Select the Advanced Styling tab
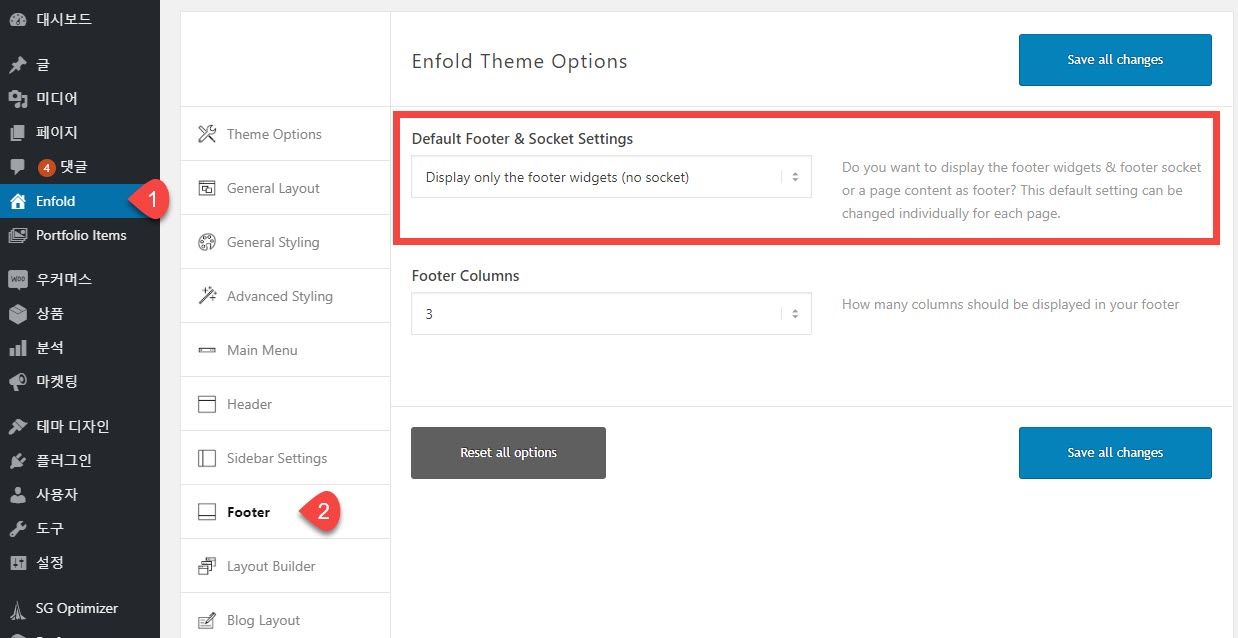This screenshot has height=638, width=1238. point(285,296)
